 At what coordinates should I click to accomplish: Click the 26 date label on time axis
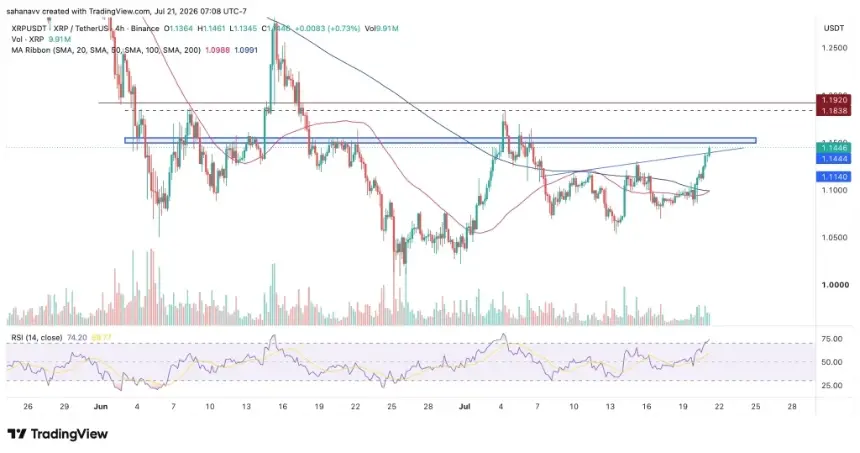(28, 406)
